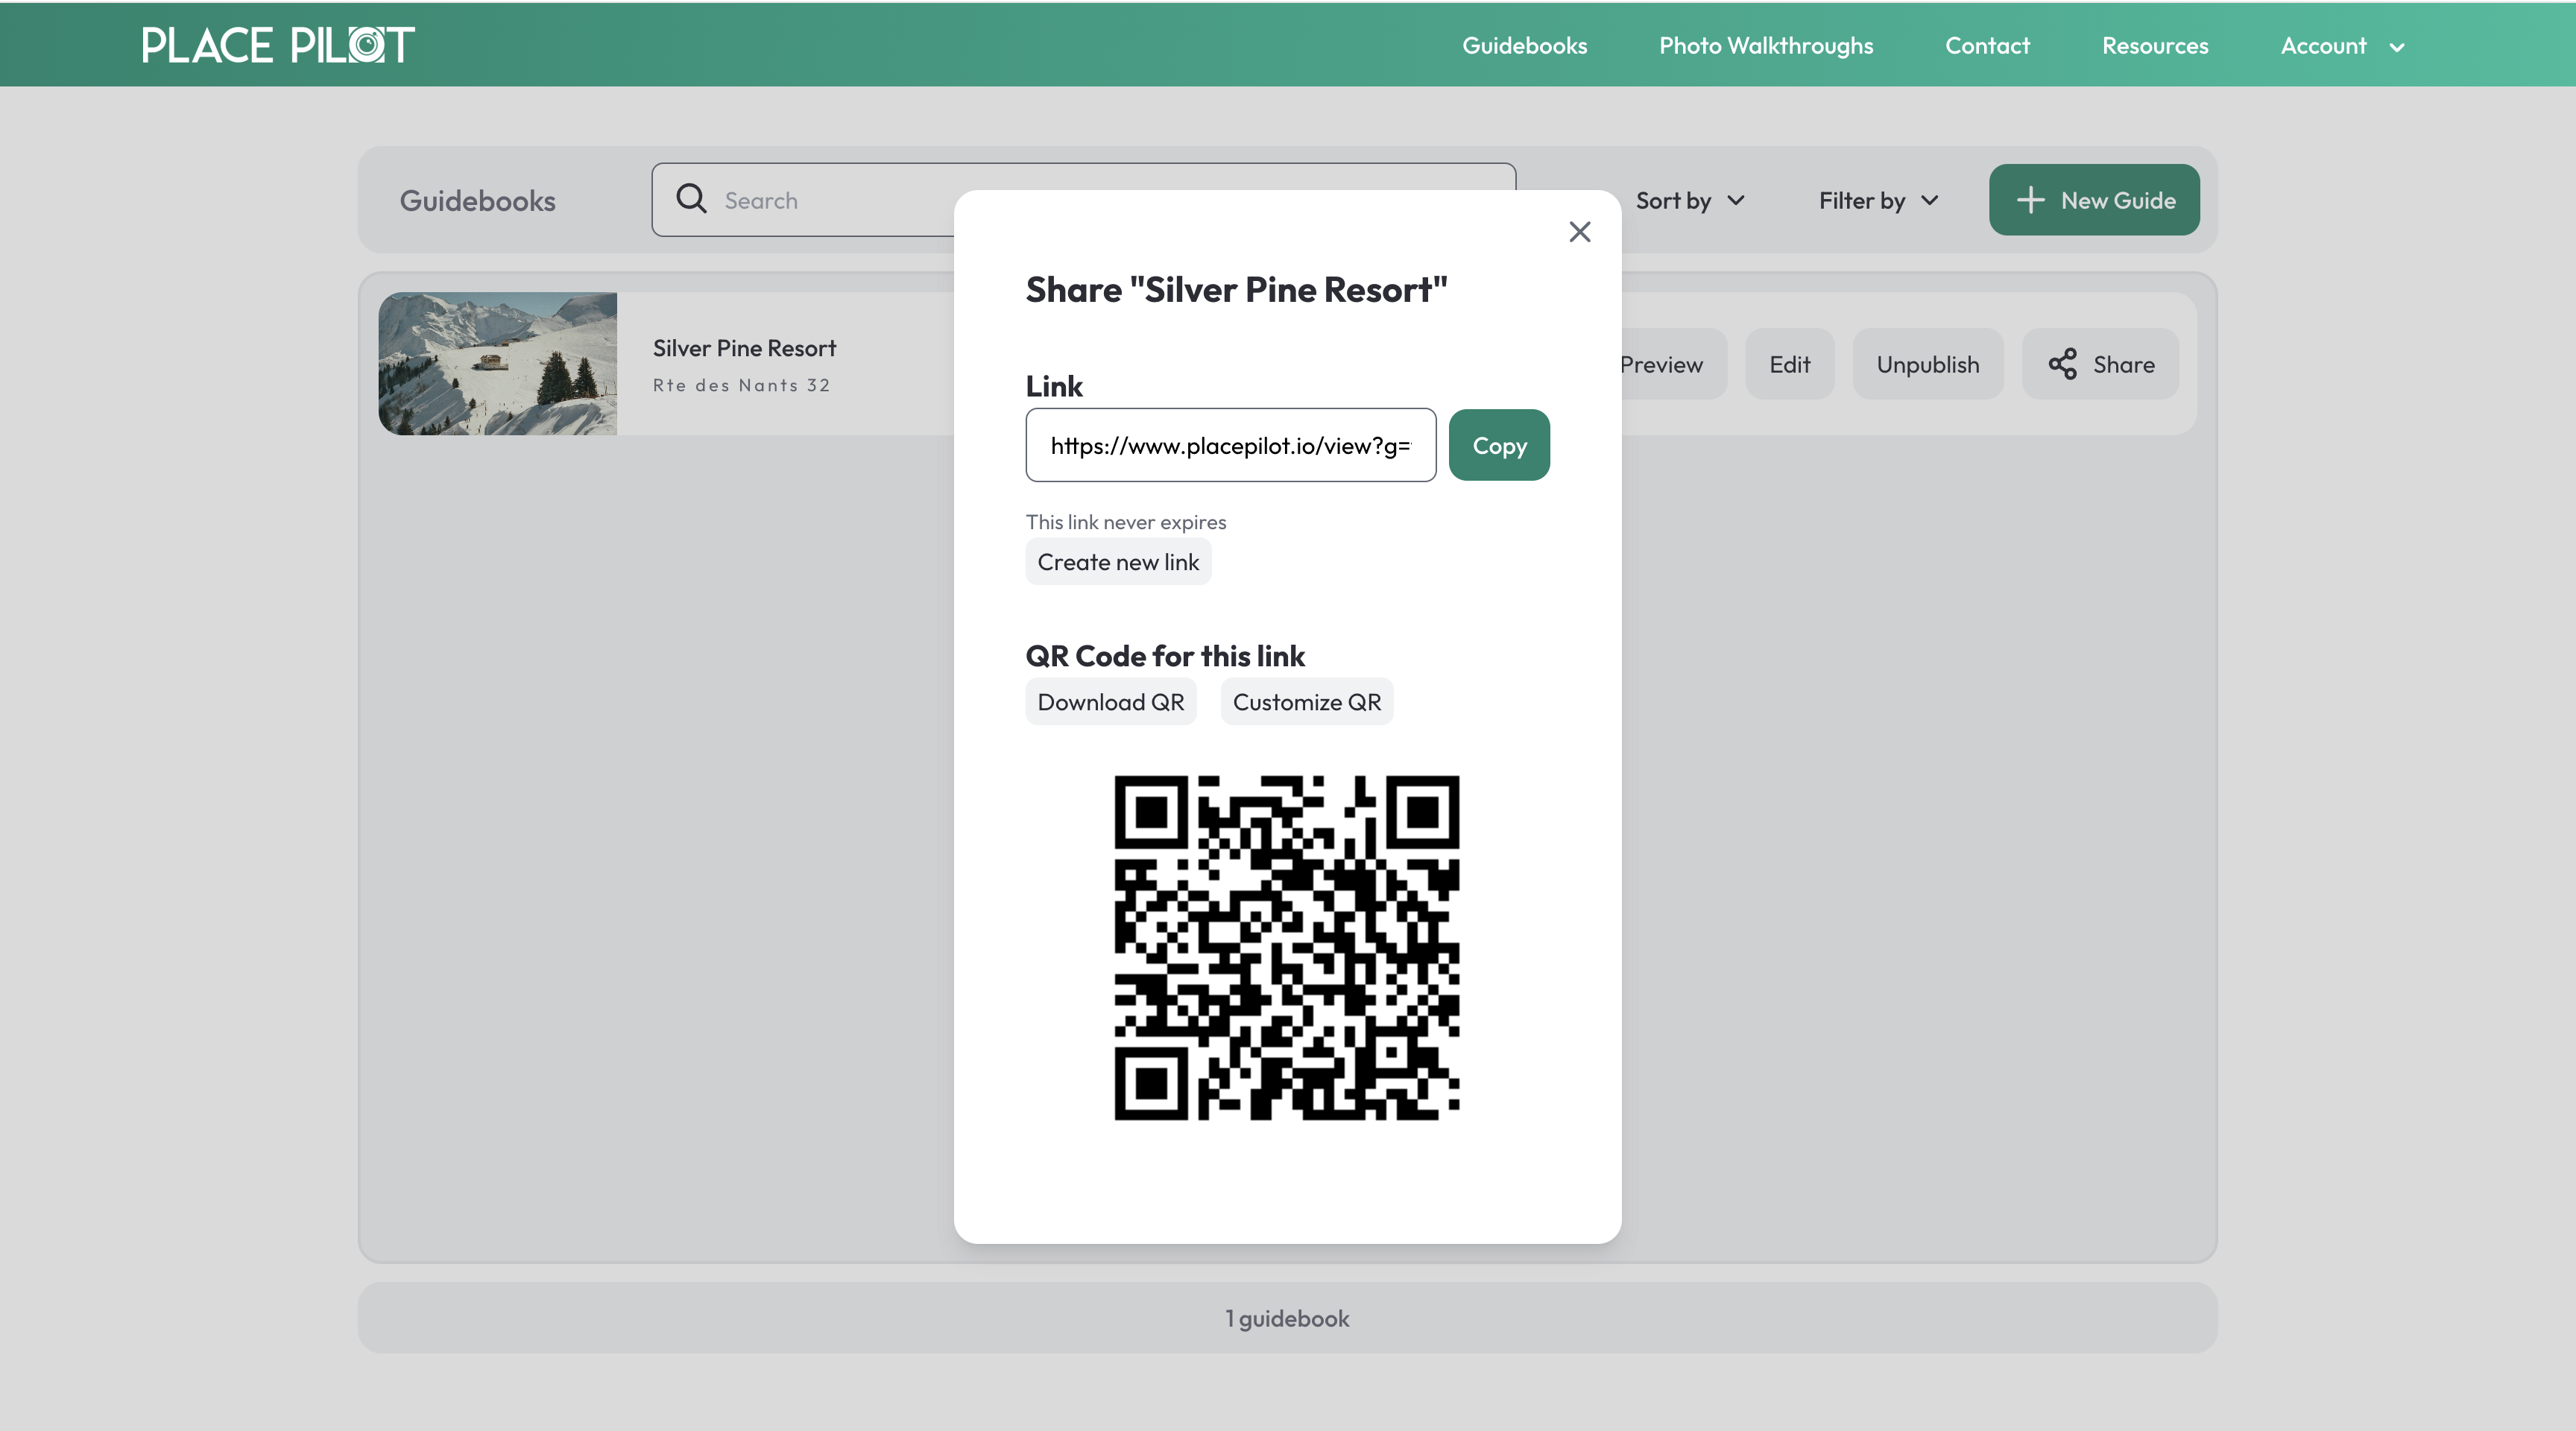Close the share dialog with X icon
Image resolution: width=2576 pixels, height=1431 pixels.
coord(1579,232)
